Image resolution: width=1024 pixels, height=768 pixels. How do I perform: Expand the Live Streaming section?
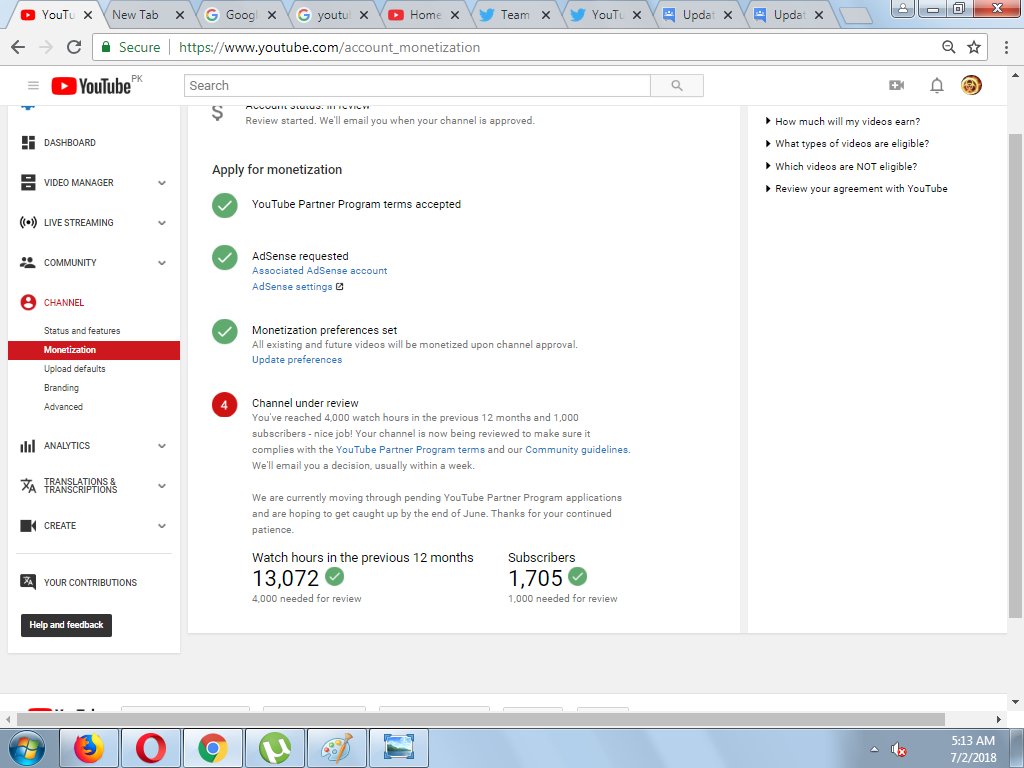click(x=162, y=223)
